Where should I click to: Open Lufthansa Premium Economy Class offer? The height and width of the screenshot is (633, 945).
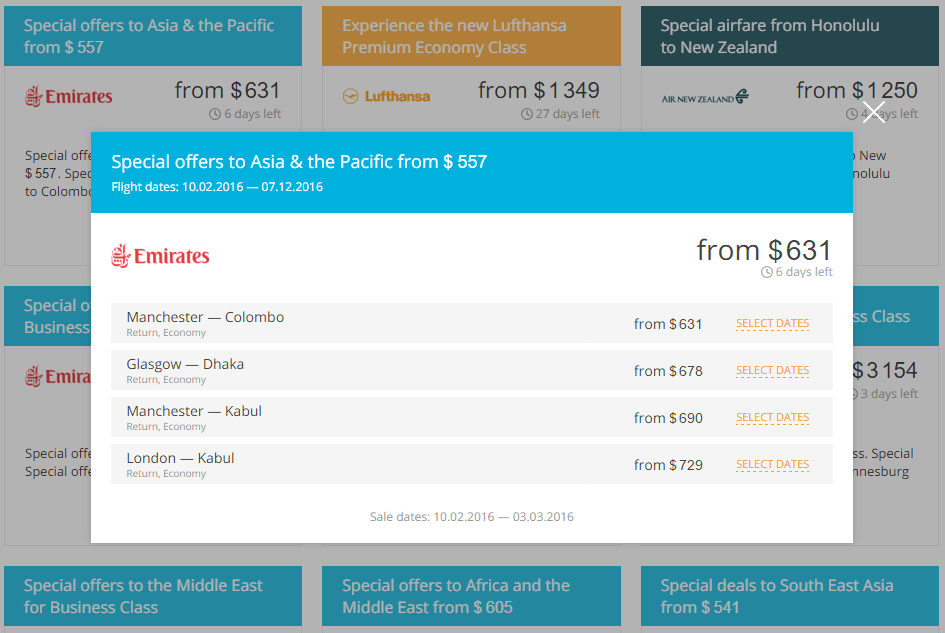click(471, 36)
